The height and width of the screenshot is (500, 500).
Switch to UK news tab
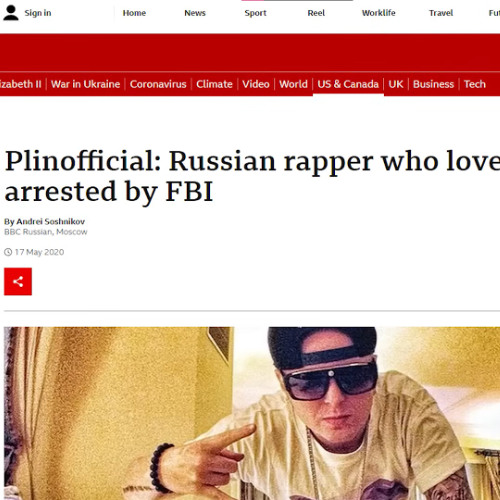(396, 84)
